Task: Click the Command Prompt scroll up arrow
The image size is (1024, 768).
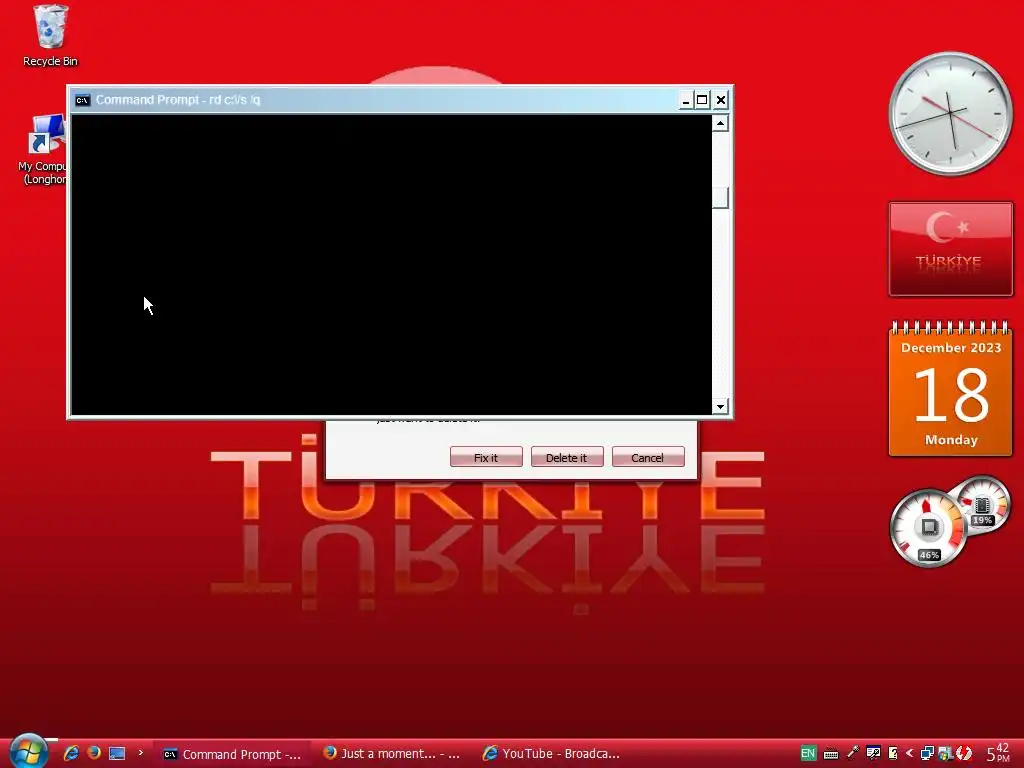Action: 720,123
